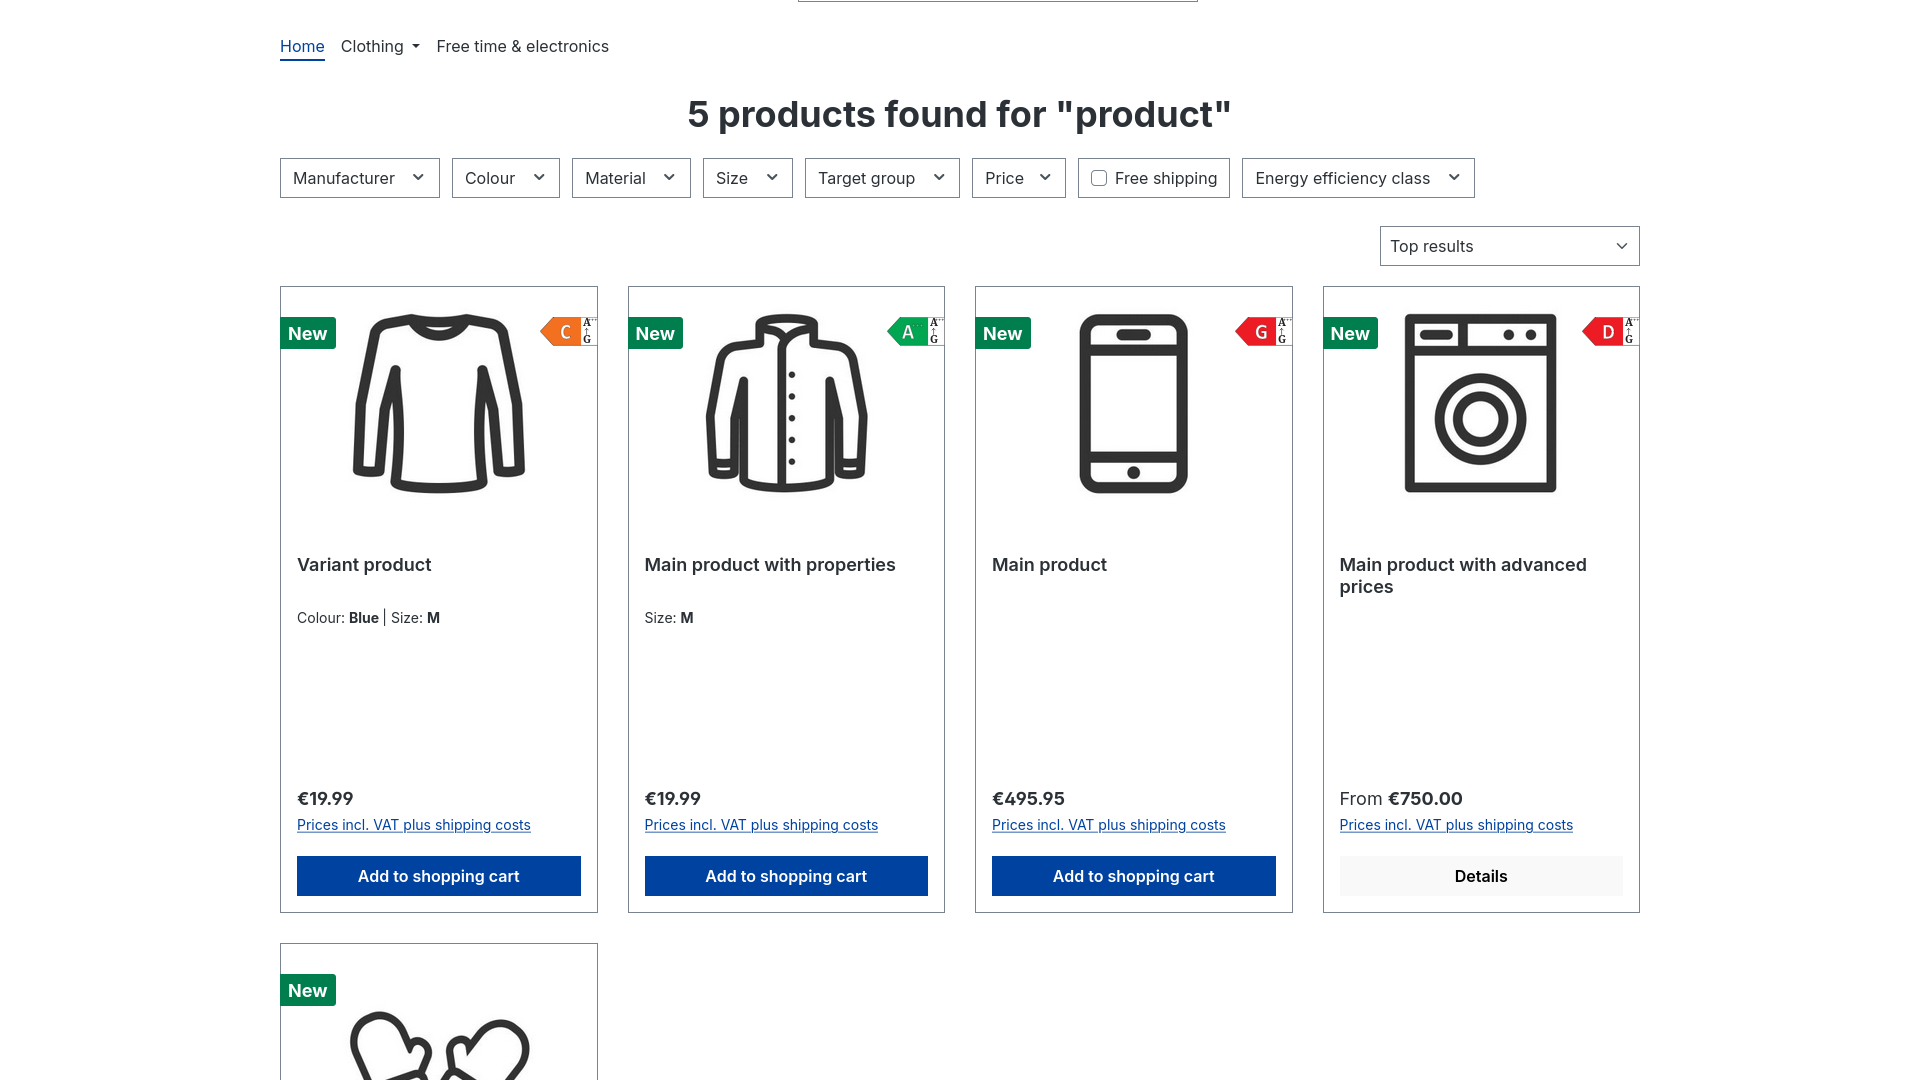1920x1080 pixels.
Task: Click the mittens product image
Action: (438, 1045)
